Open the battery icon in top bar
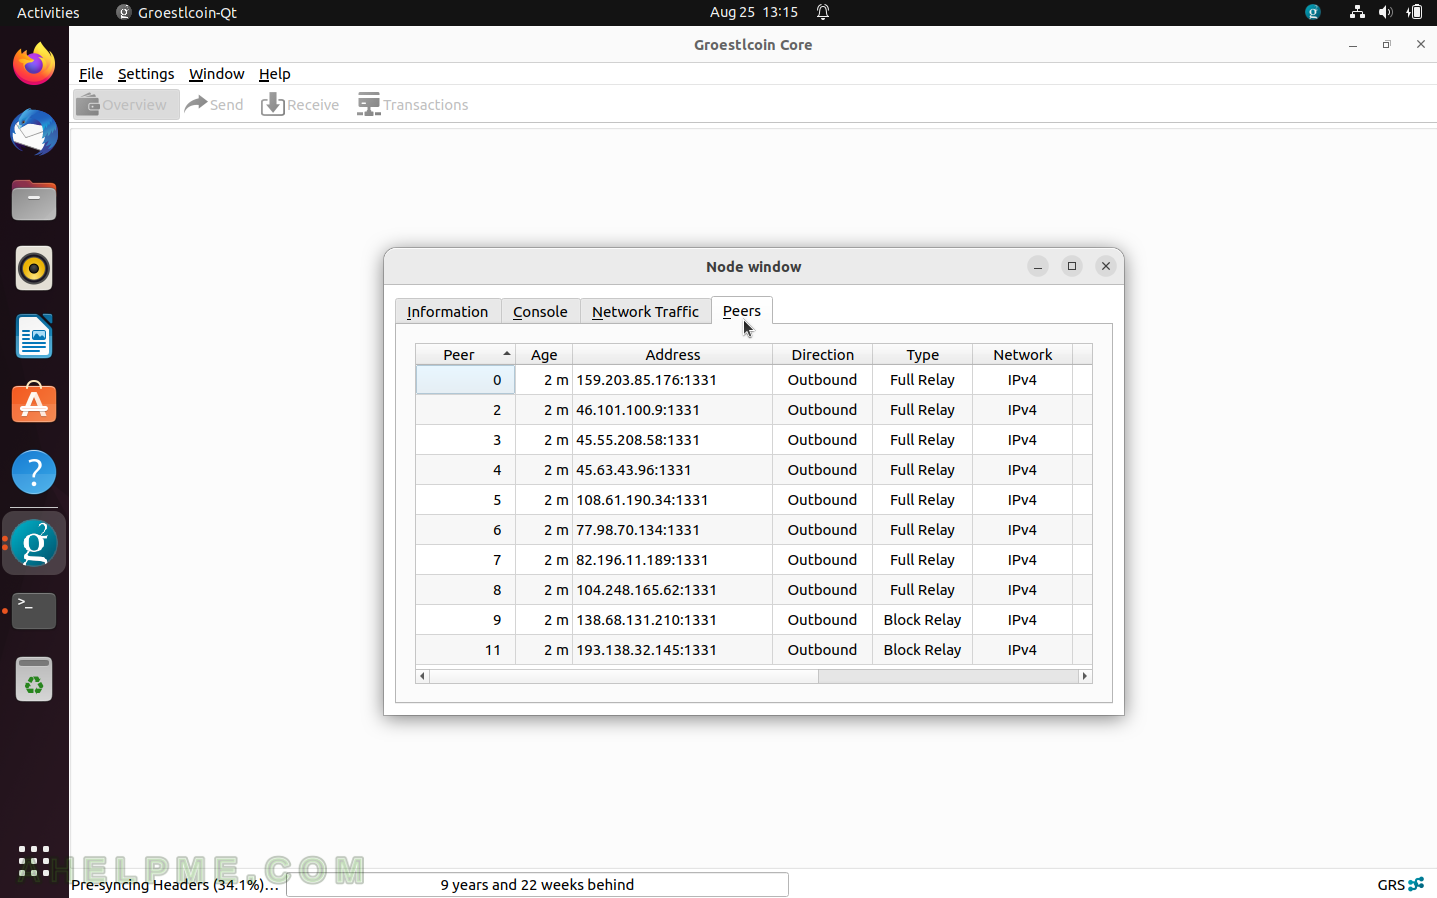The width and height of the screenshot is (1437, 898). pos(1414,12)
